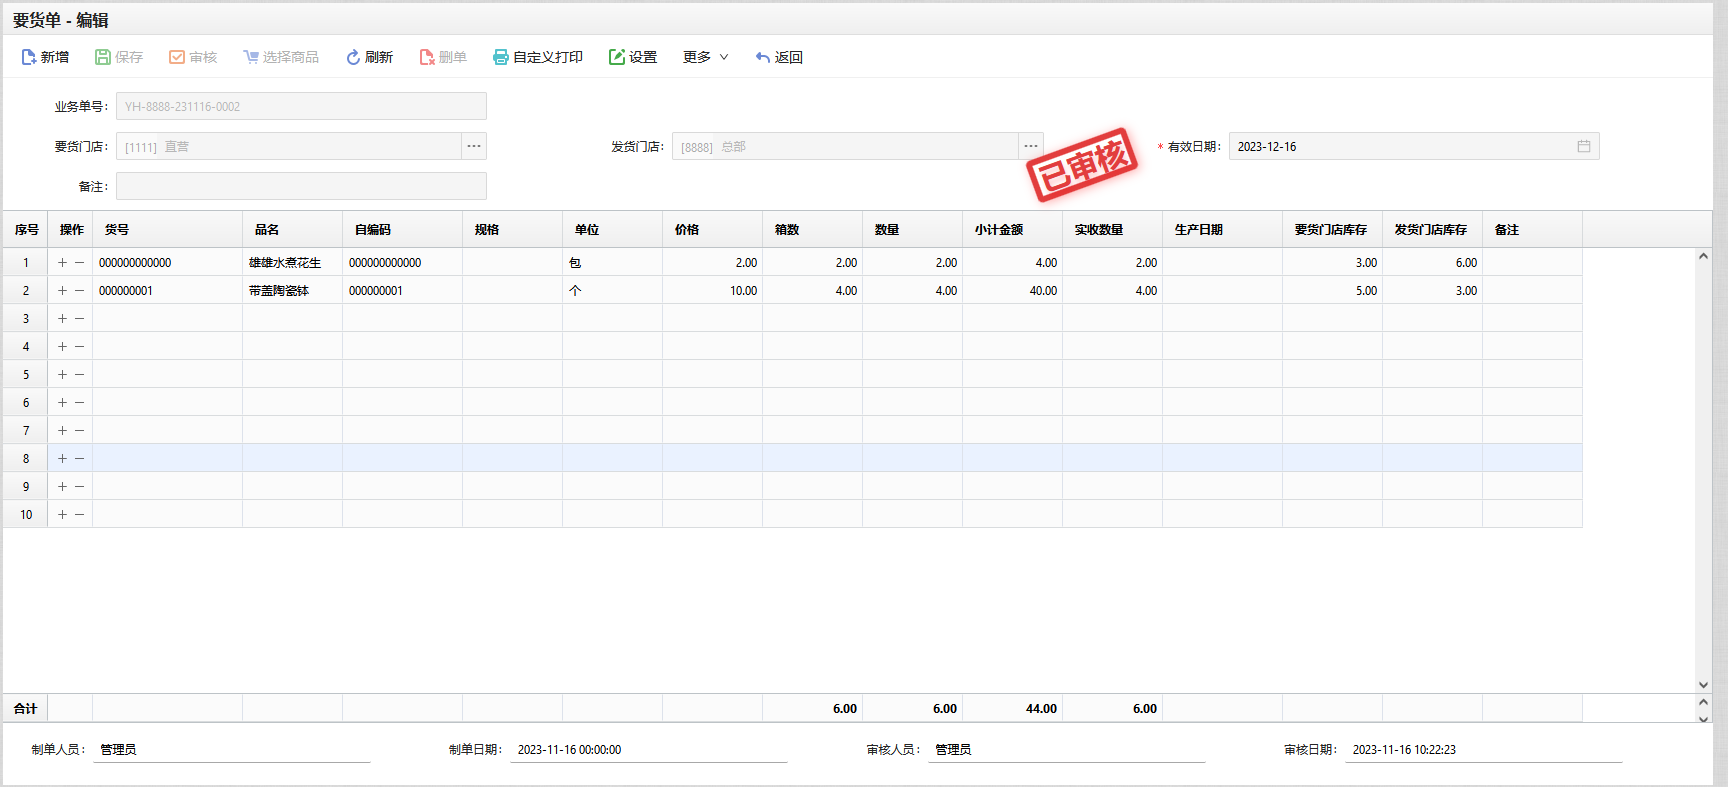
Task: Click the 货号 column header
Action: 167,229
